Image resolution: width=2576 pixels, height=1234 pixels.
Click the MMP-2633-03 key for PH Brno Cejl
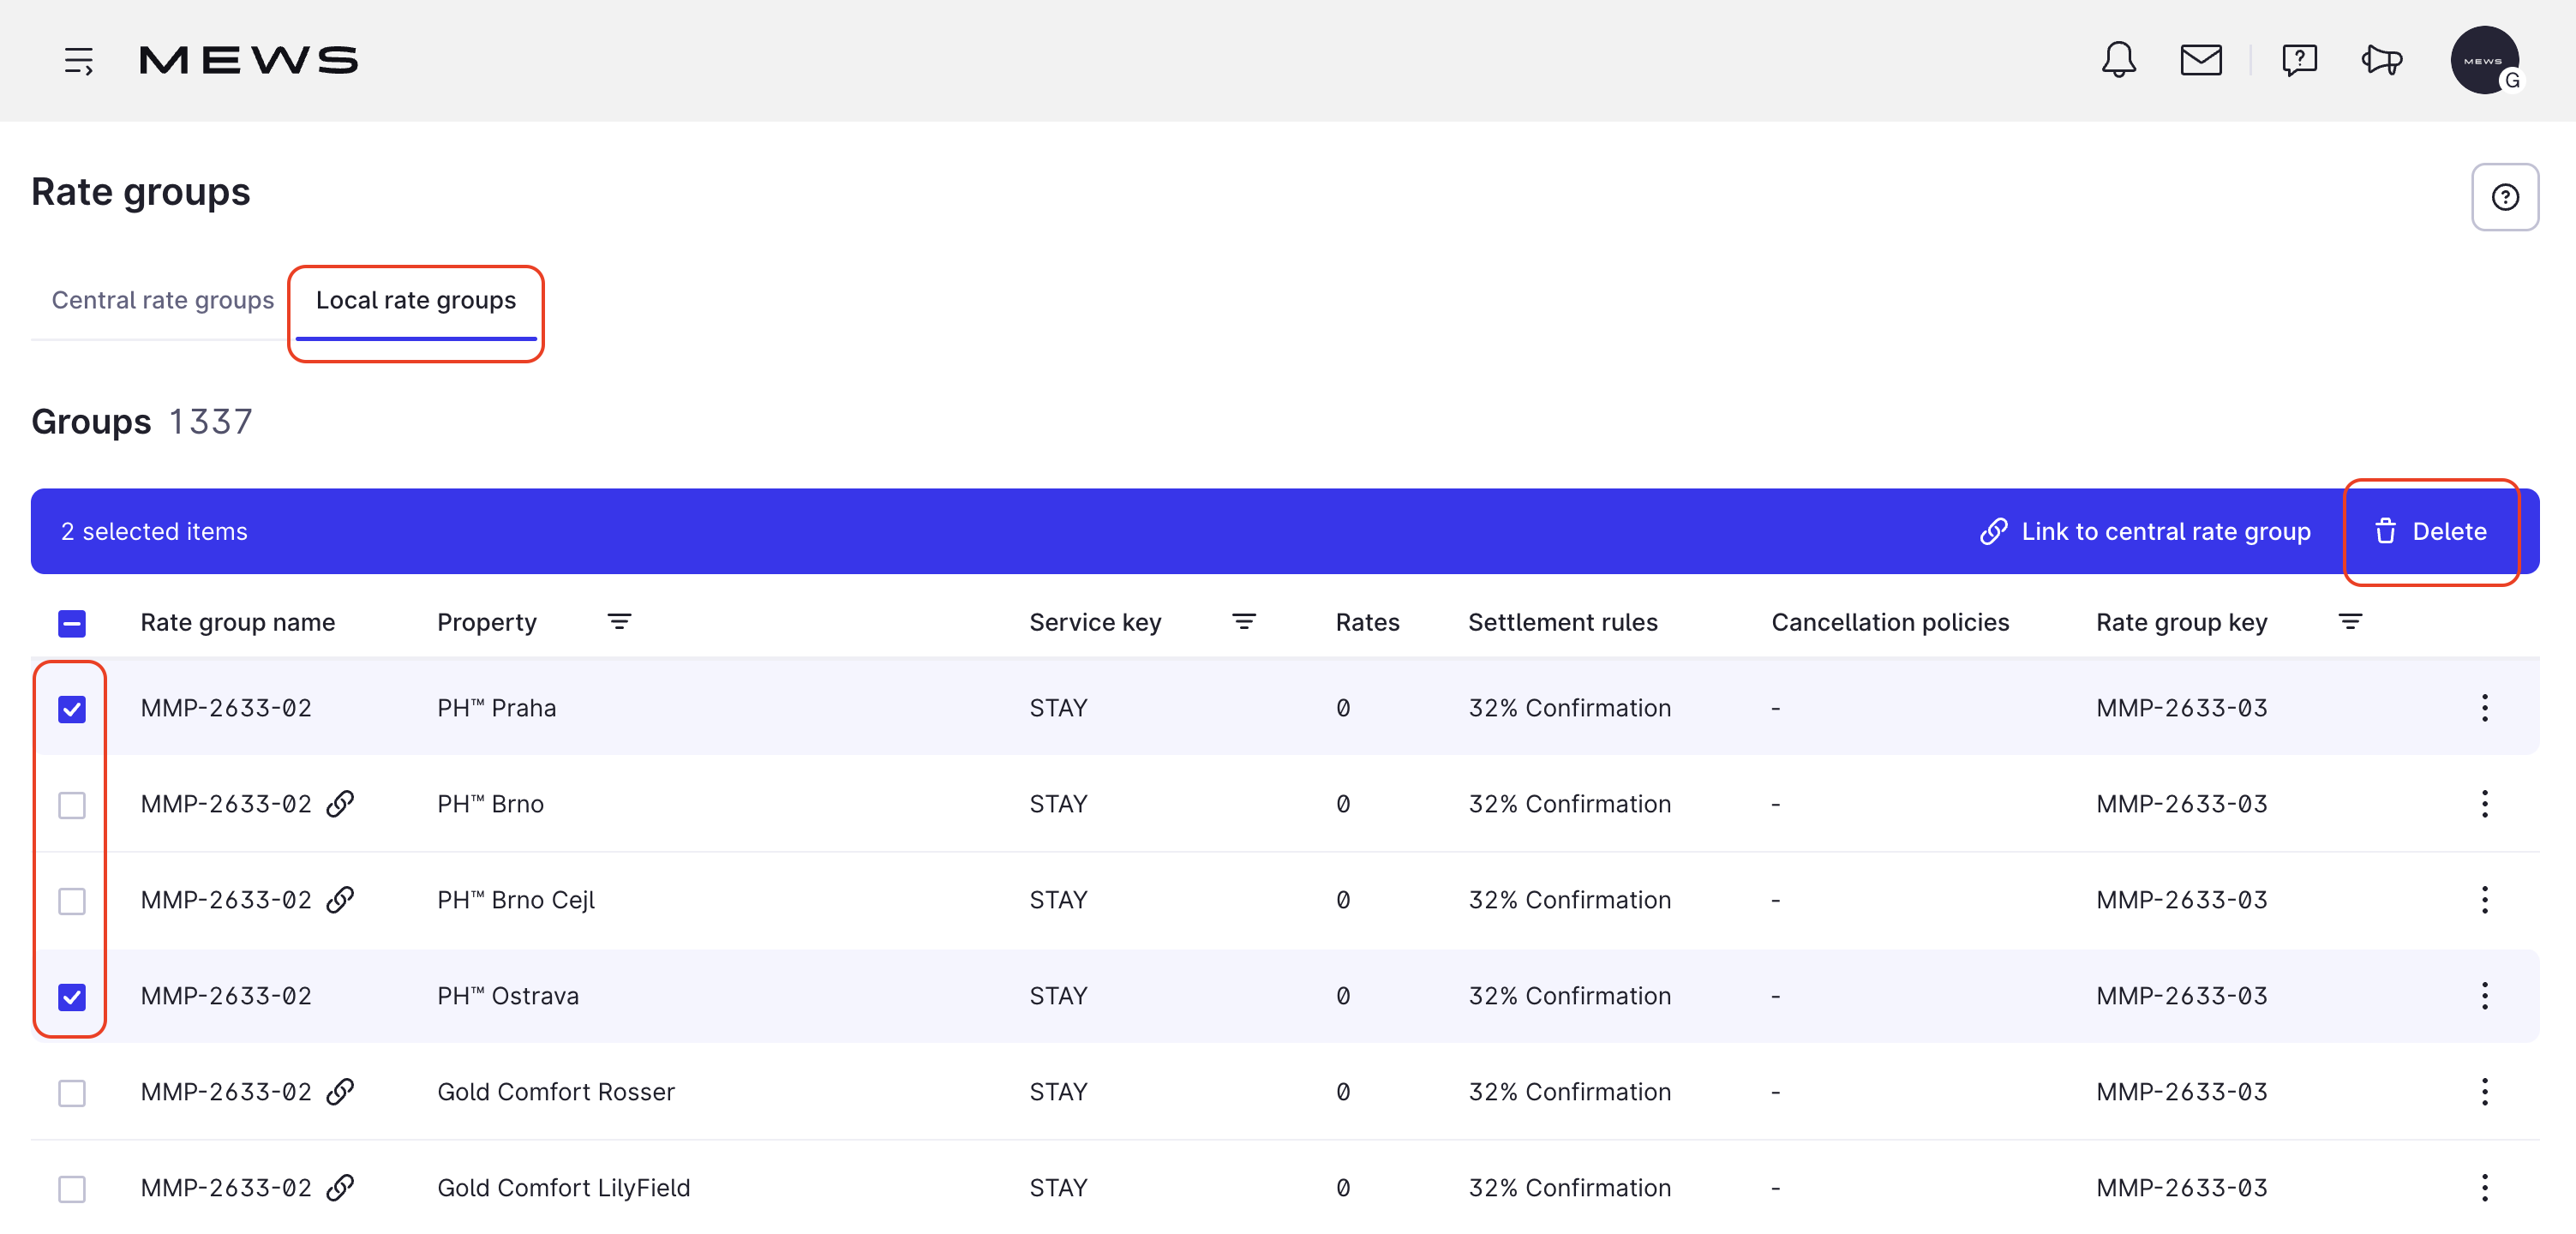click(x=2182, y=900)
